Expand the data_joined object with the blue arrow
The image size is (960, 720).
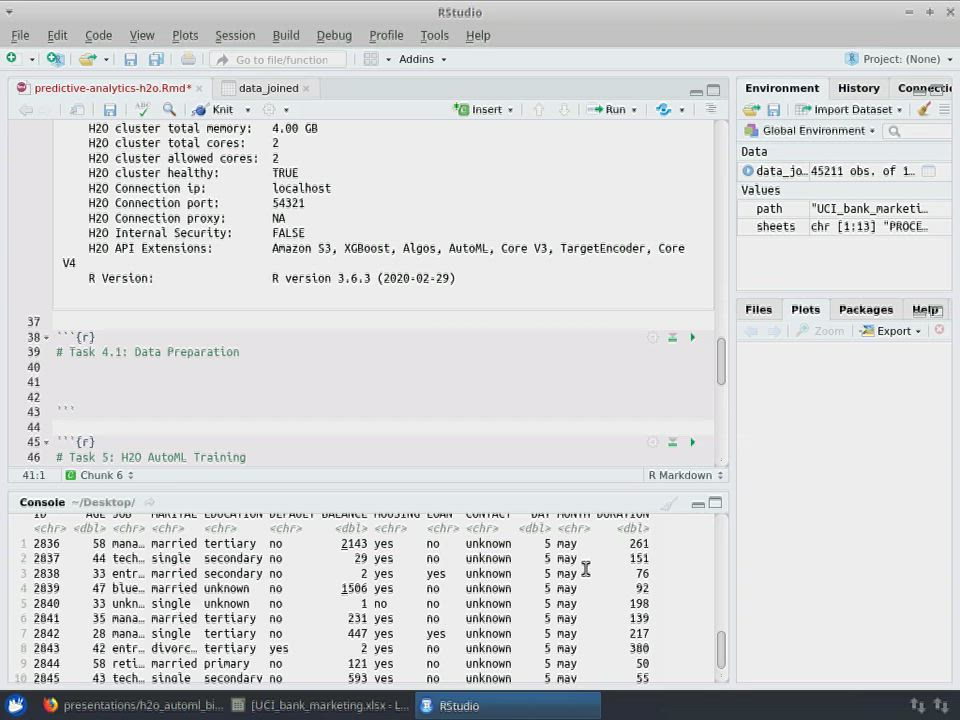pyautogui.click(x=748, y=171)
